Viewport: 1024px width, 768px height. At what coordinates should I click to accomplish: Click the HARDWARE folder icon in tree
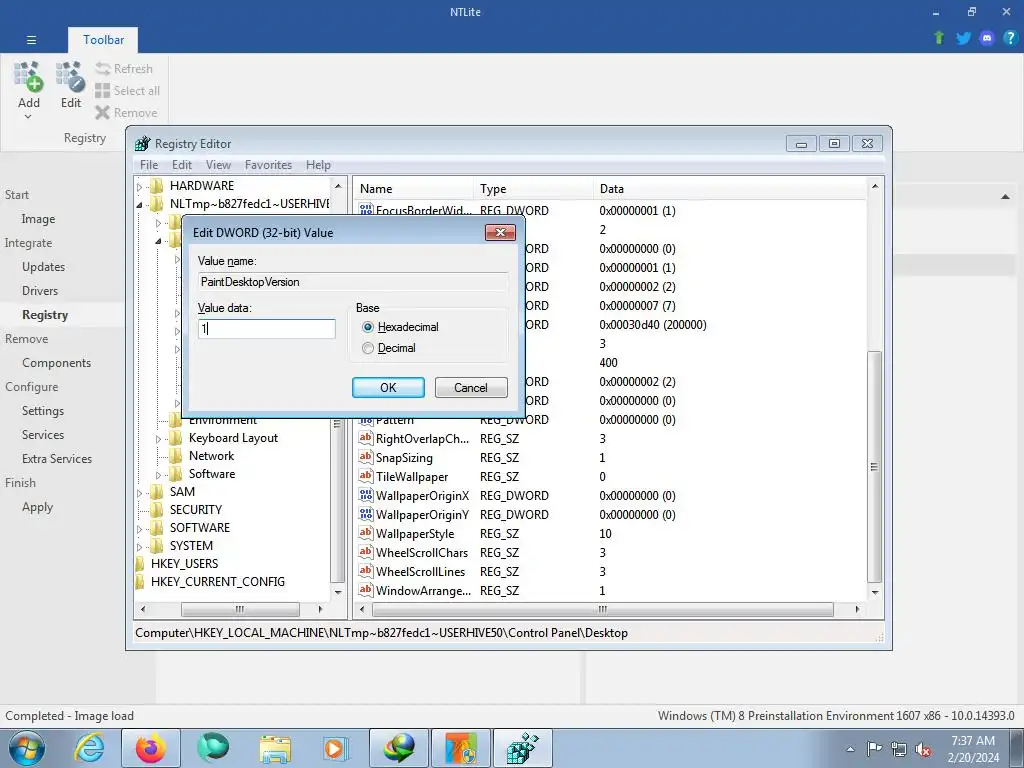tap(157, 186)
